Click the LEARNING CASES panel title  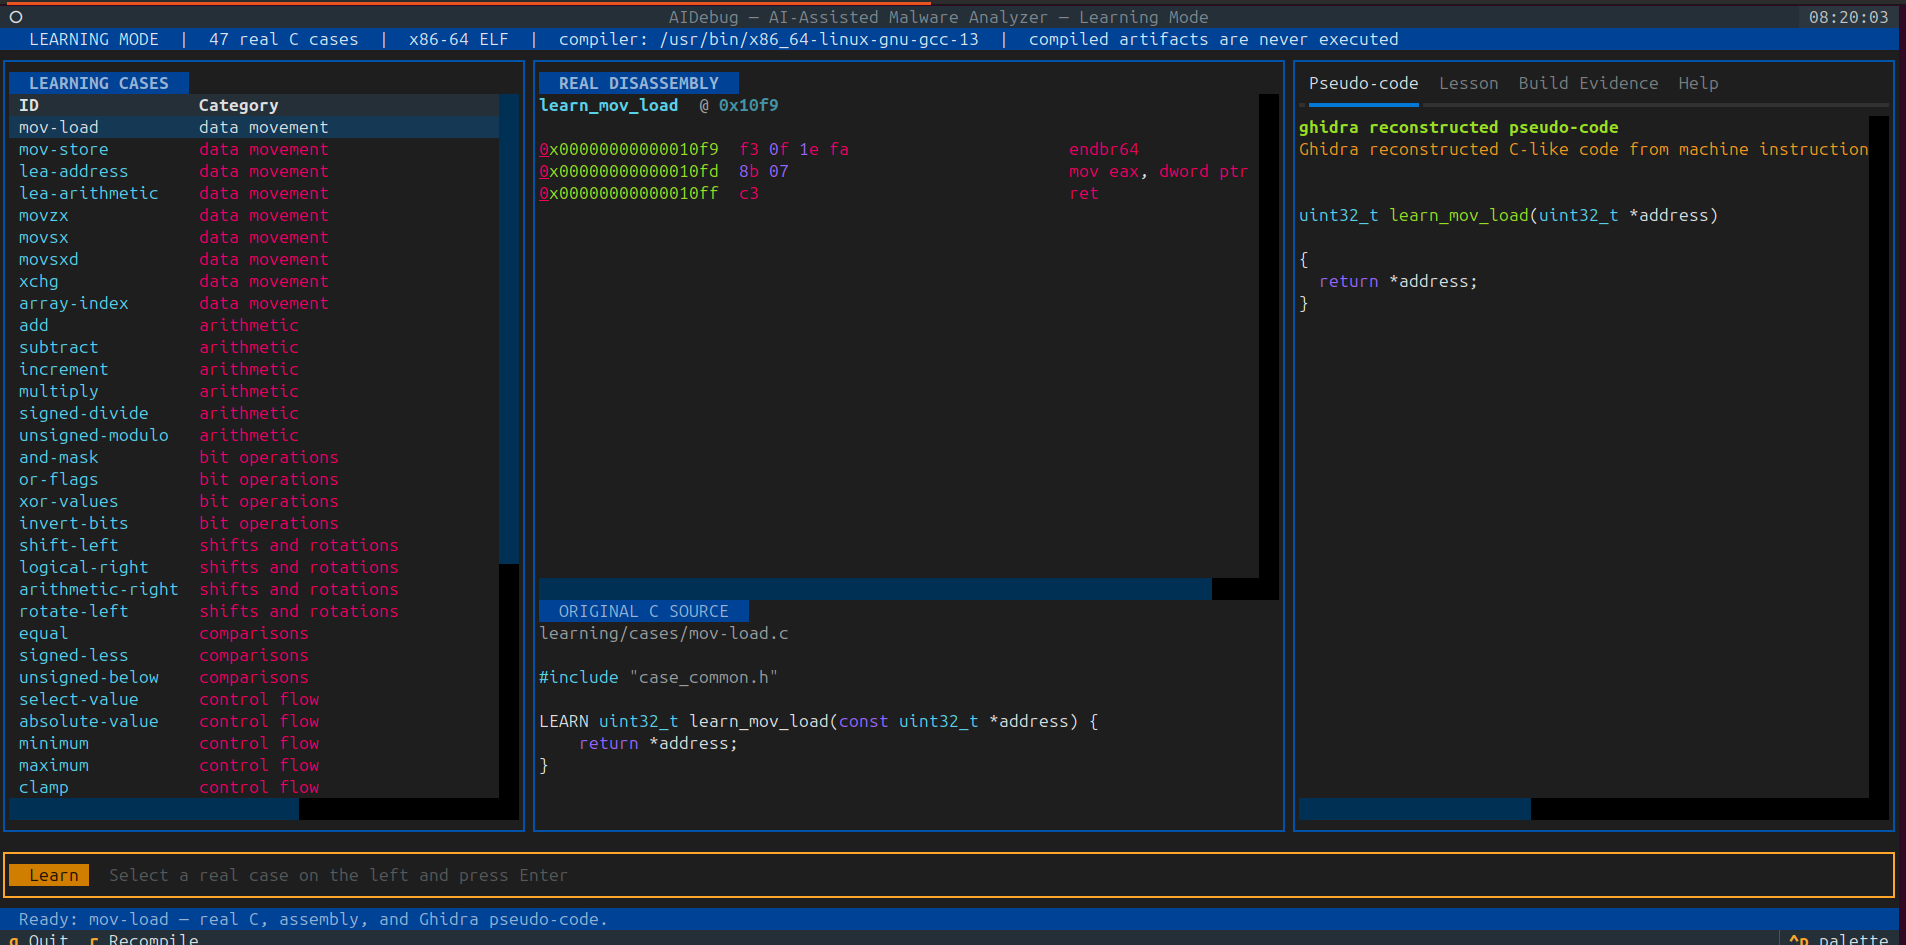click(99, 83)
